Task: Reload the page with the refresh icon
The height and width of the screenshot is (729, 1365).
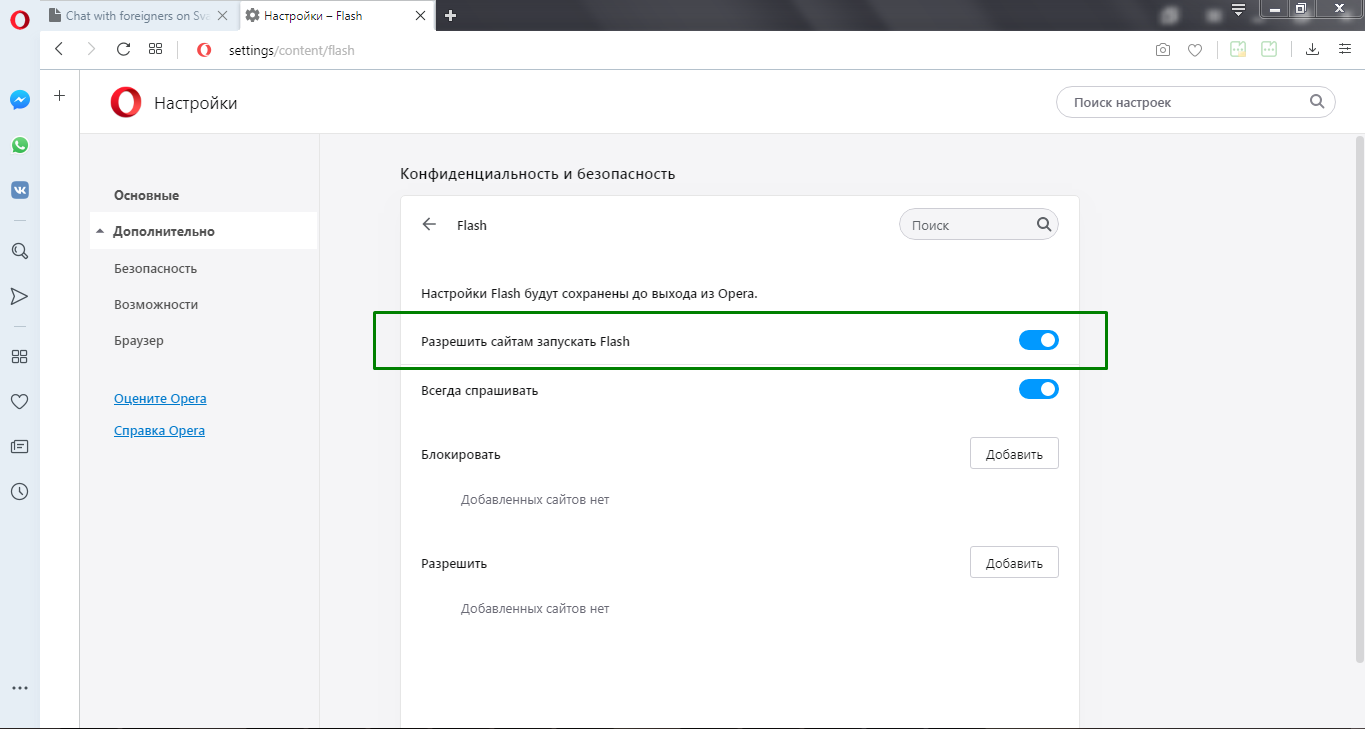Action: click(x=123, y=49)
